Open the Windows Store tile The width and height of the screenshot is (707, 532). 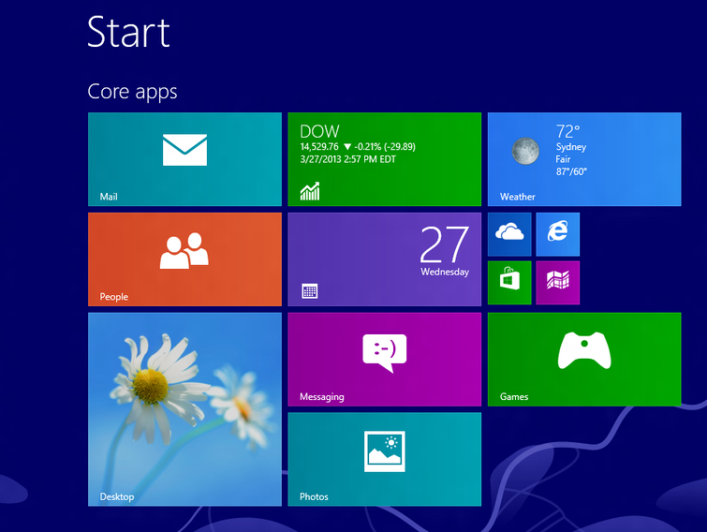pos(510,283)
